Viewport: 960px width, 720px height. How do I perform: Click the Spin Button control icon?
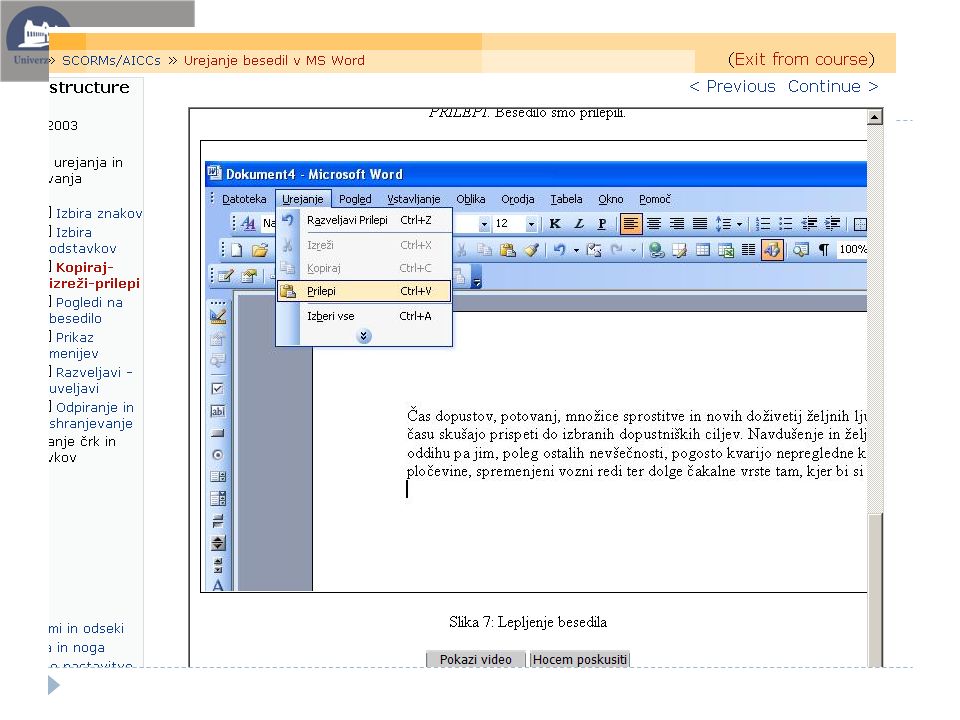click(217, 543)
